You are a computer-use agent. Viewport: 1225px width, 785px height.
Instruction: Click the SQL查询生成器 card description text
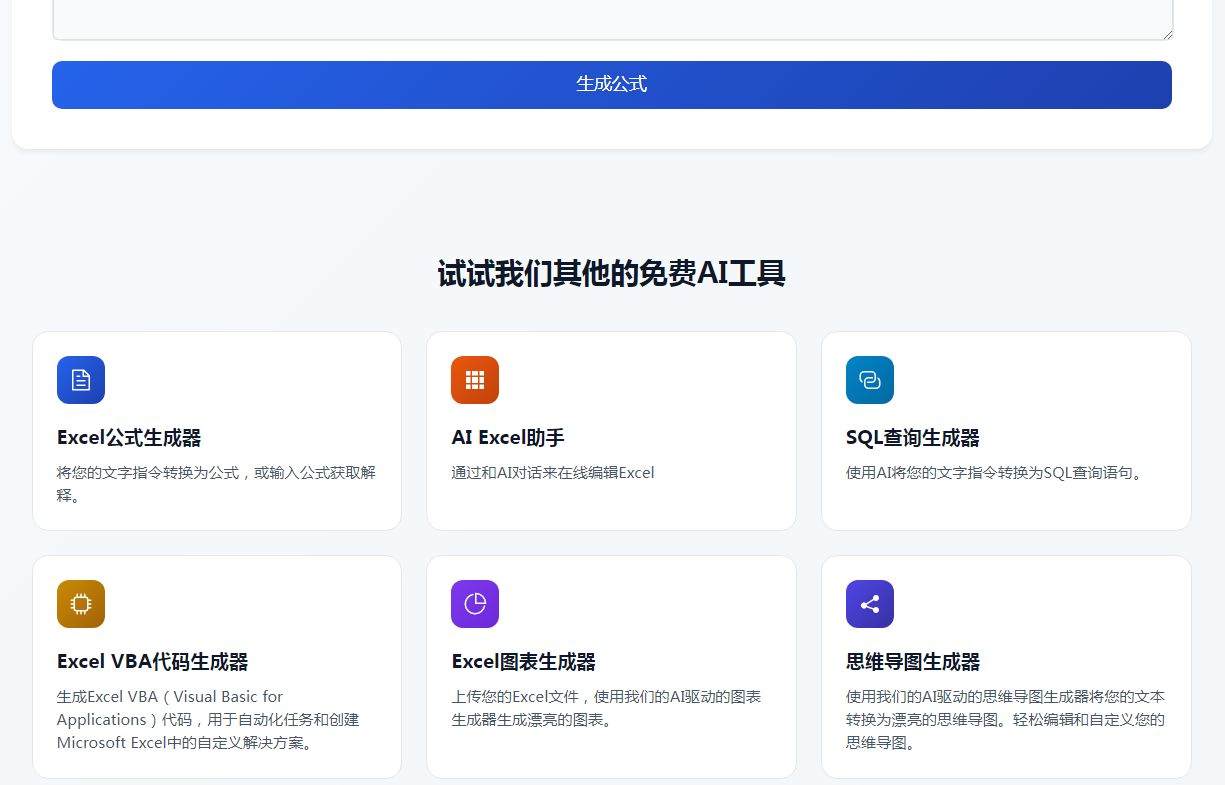pyautogui.click(x=993, y=473)
